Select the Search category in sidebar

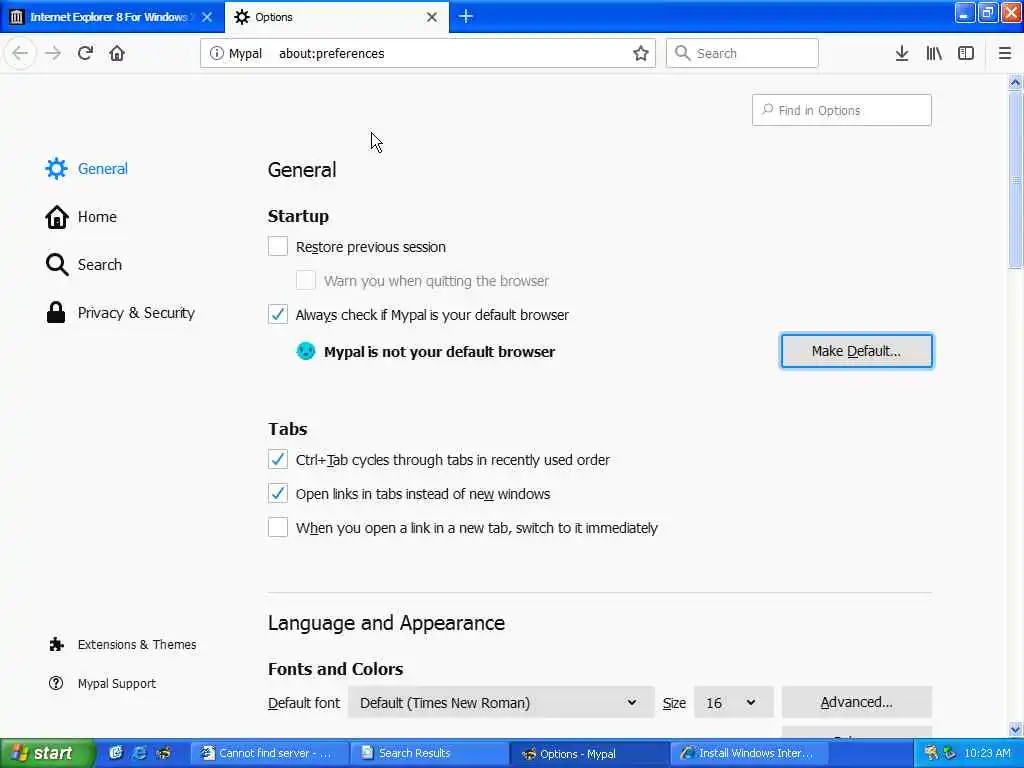pos(84,264)
